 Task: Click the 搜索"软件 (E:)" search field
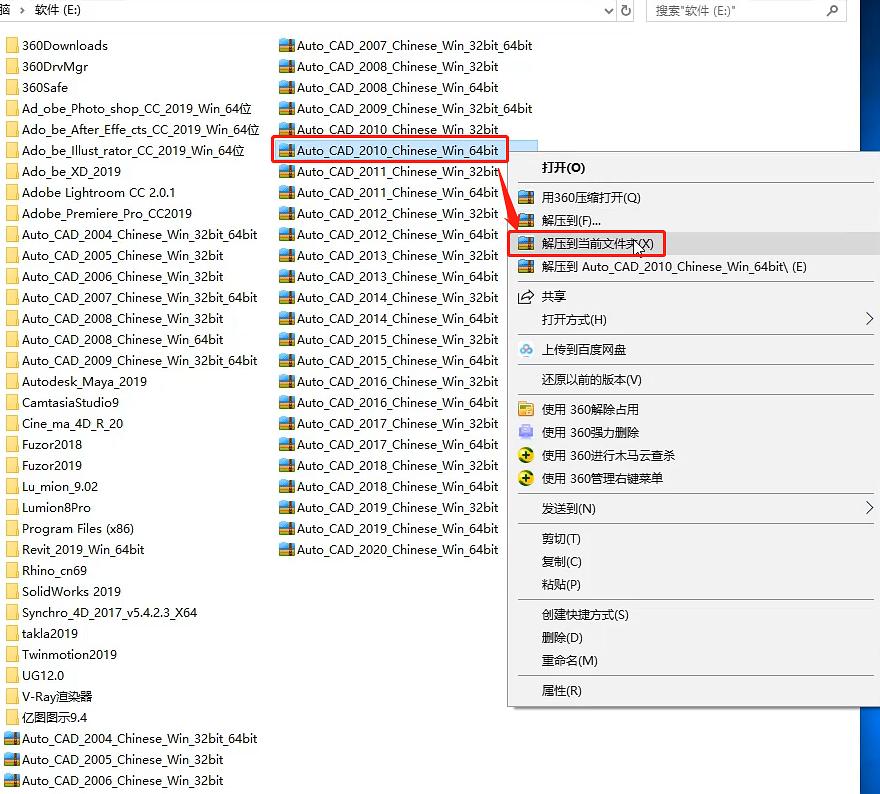[746, 10]
